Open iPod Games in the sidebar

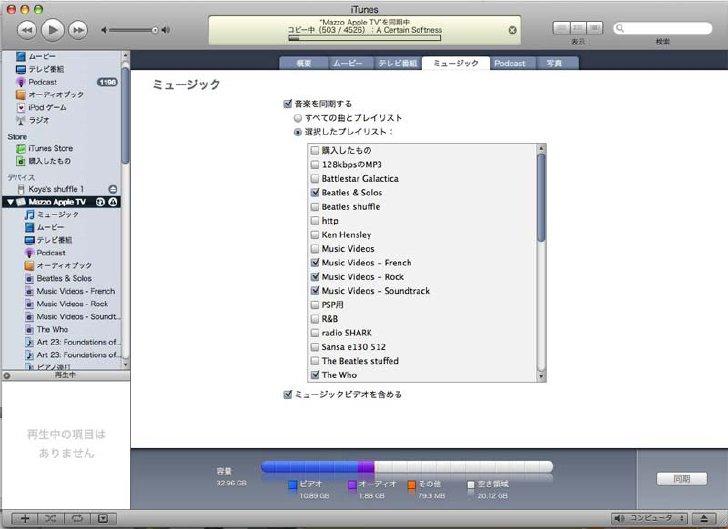(41, 108)
